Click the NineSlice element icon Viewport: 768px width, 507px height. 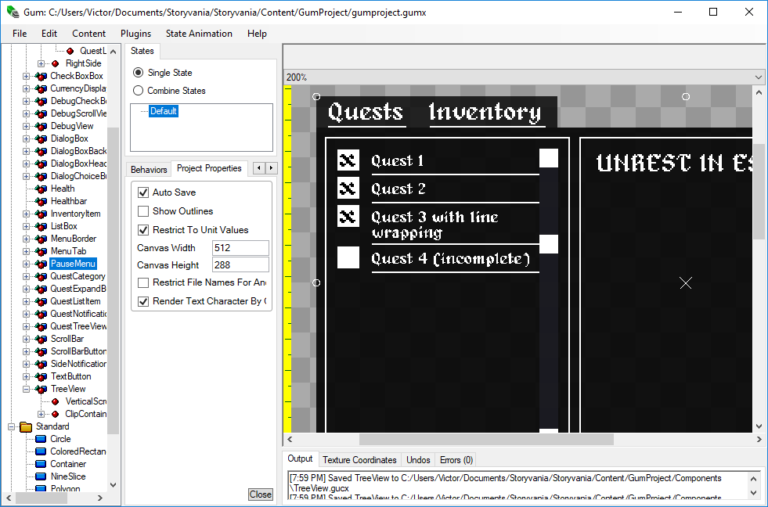pos(40,477)
